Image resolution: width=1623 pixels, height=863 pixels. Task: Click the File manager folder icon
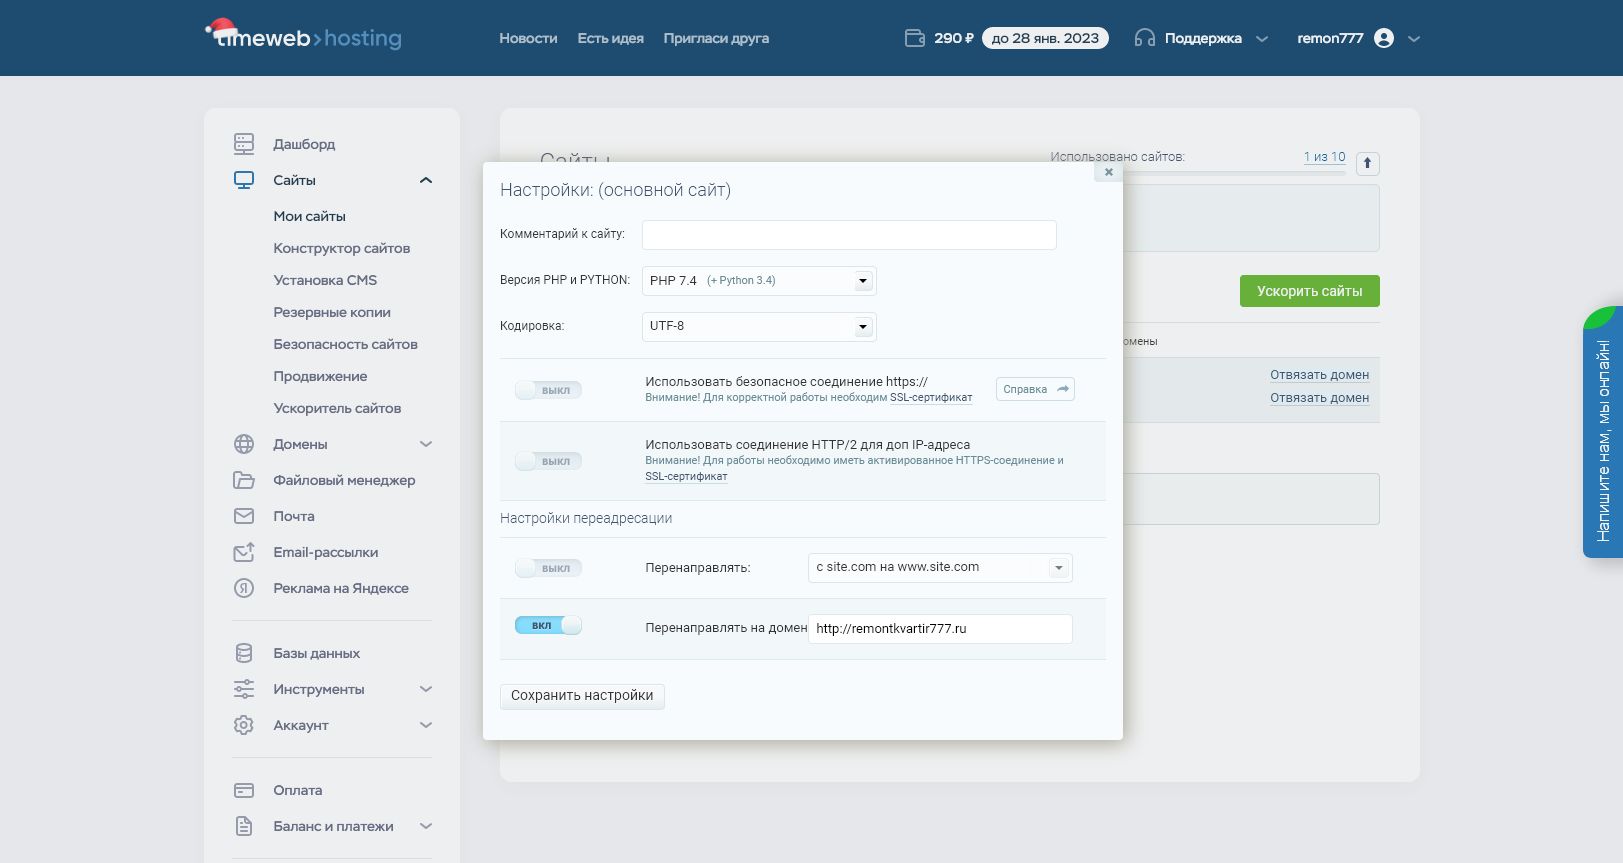244,480
